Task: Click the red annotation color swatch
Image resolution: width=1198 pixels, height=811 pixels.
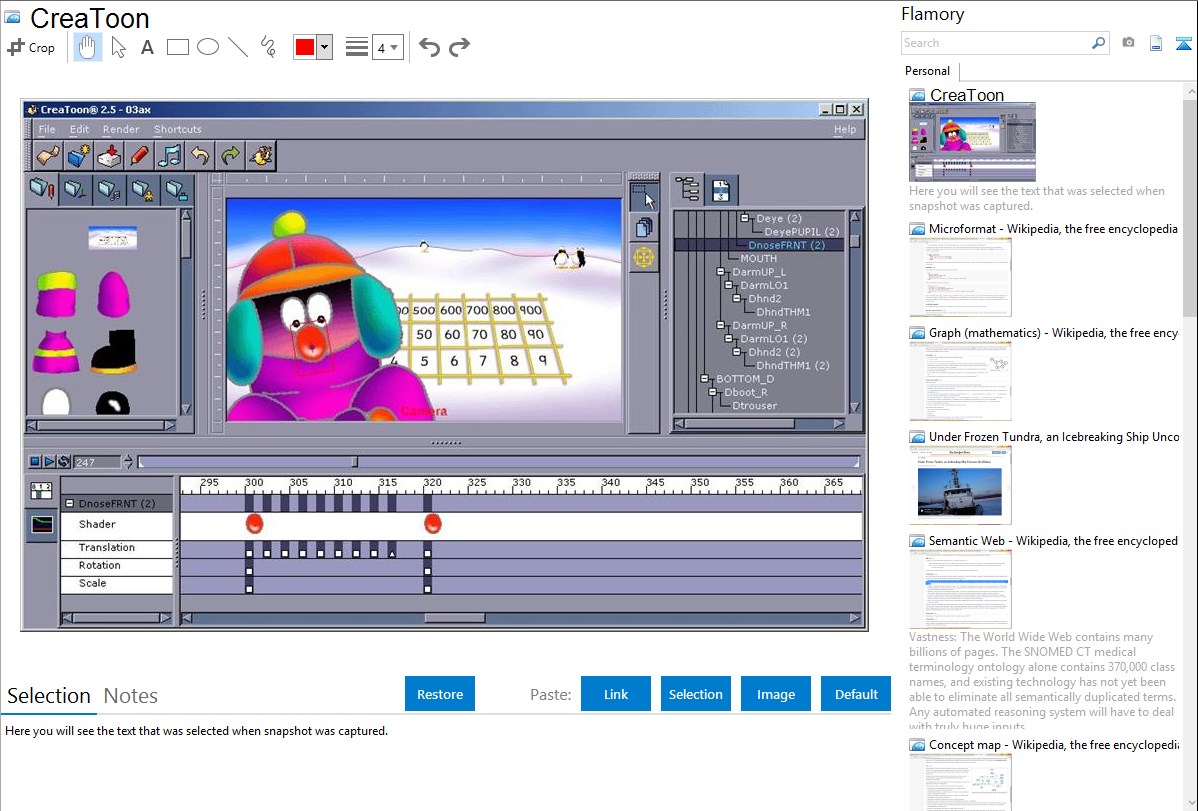Action: pyautogui.click(x=305, y=47)
